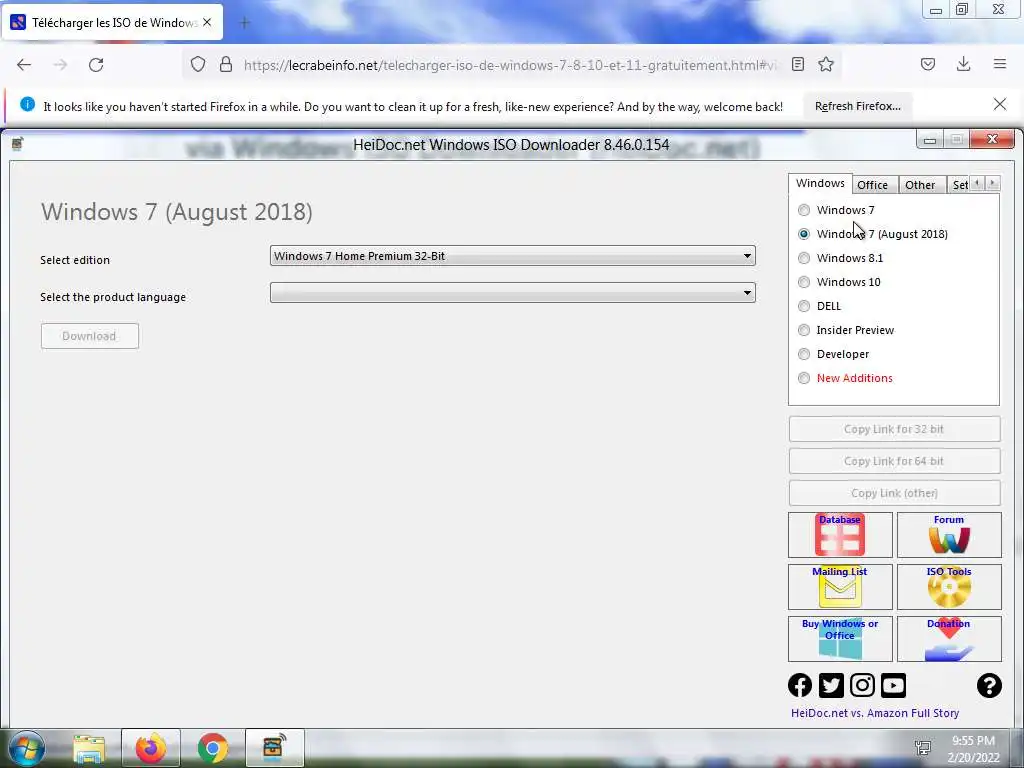Toggle Firefox reader view icon
The image size is (1024, 768).
(797, 64)
